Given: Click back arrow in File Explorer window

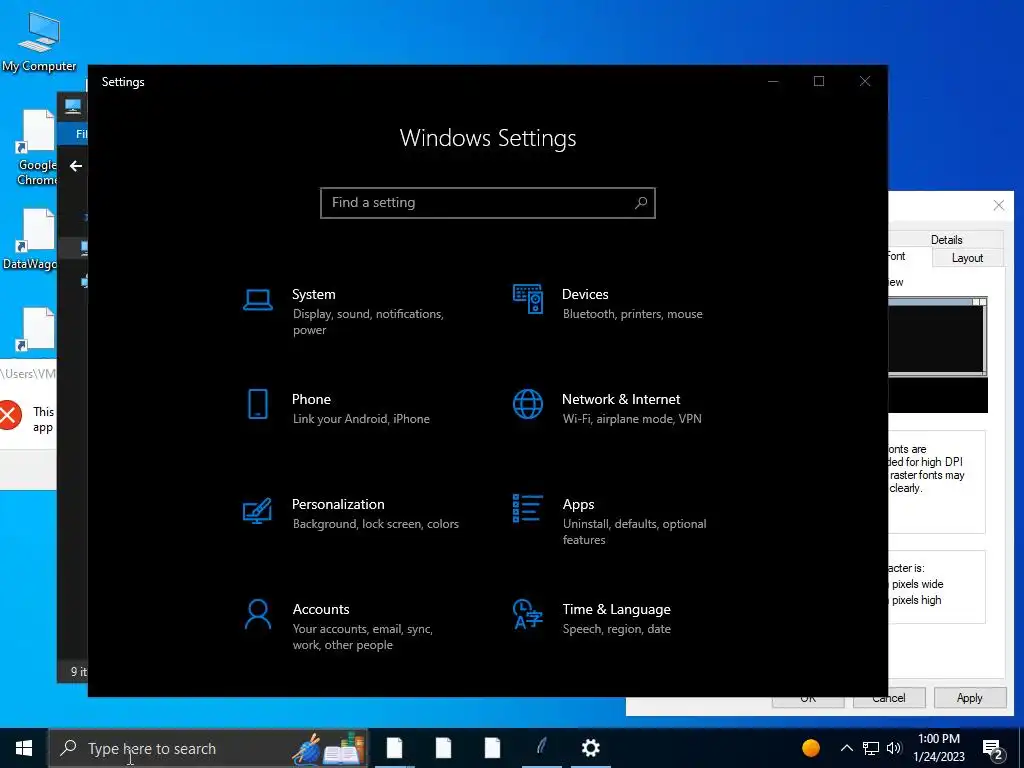Looking at the screenshot, I should coord(76,166).
